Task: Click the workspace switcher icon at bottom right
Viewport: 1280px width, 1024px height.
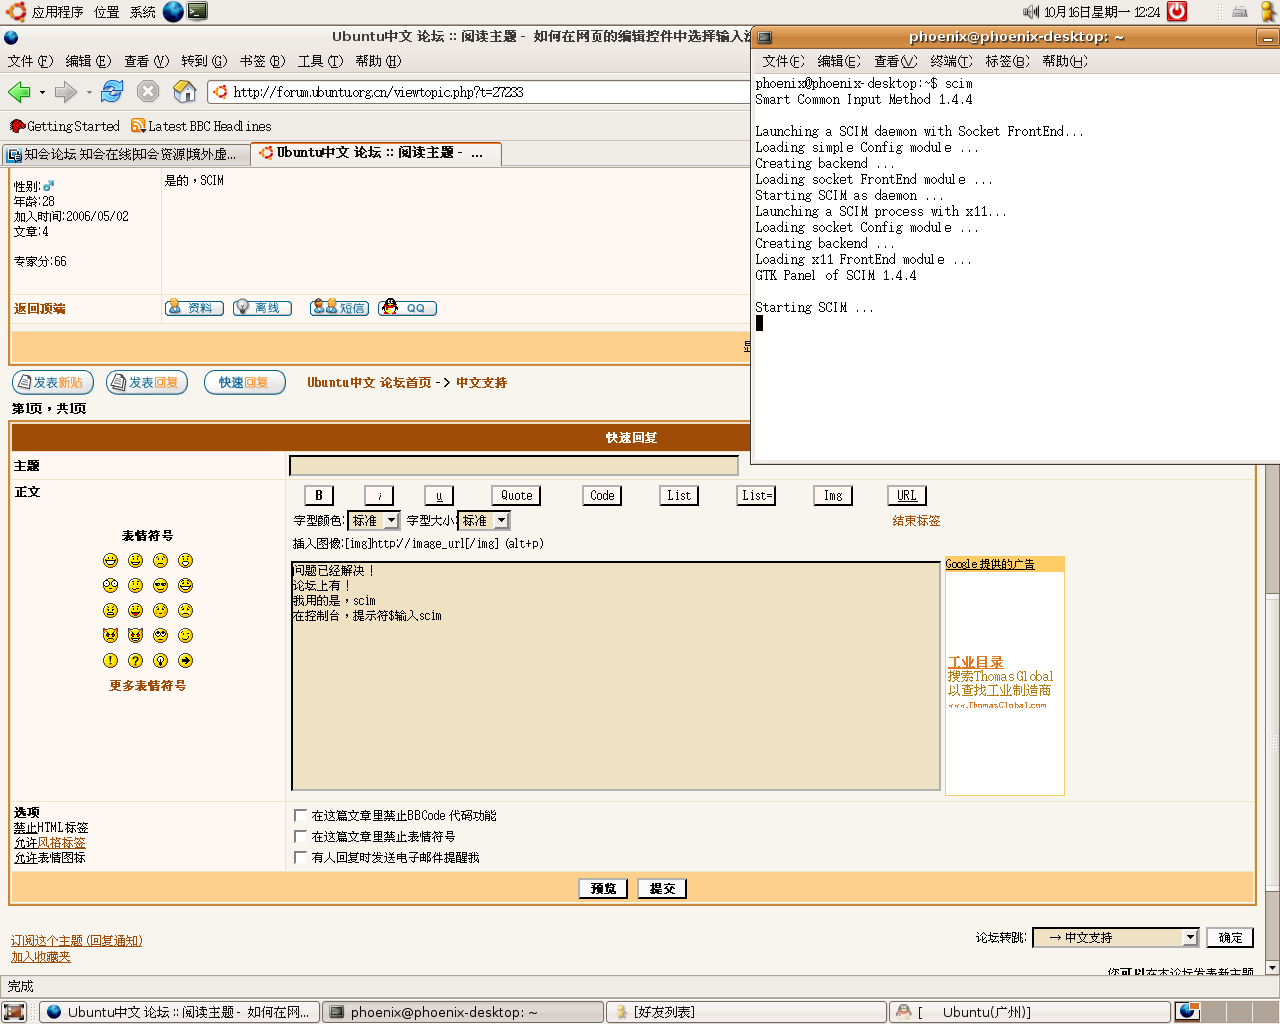Action: 1188,1012
